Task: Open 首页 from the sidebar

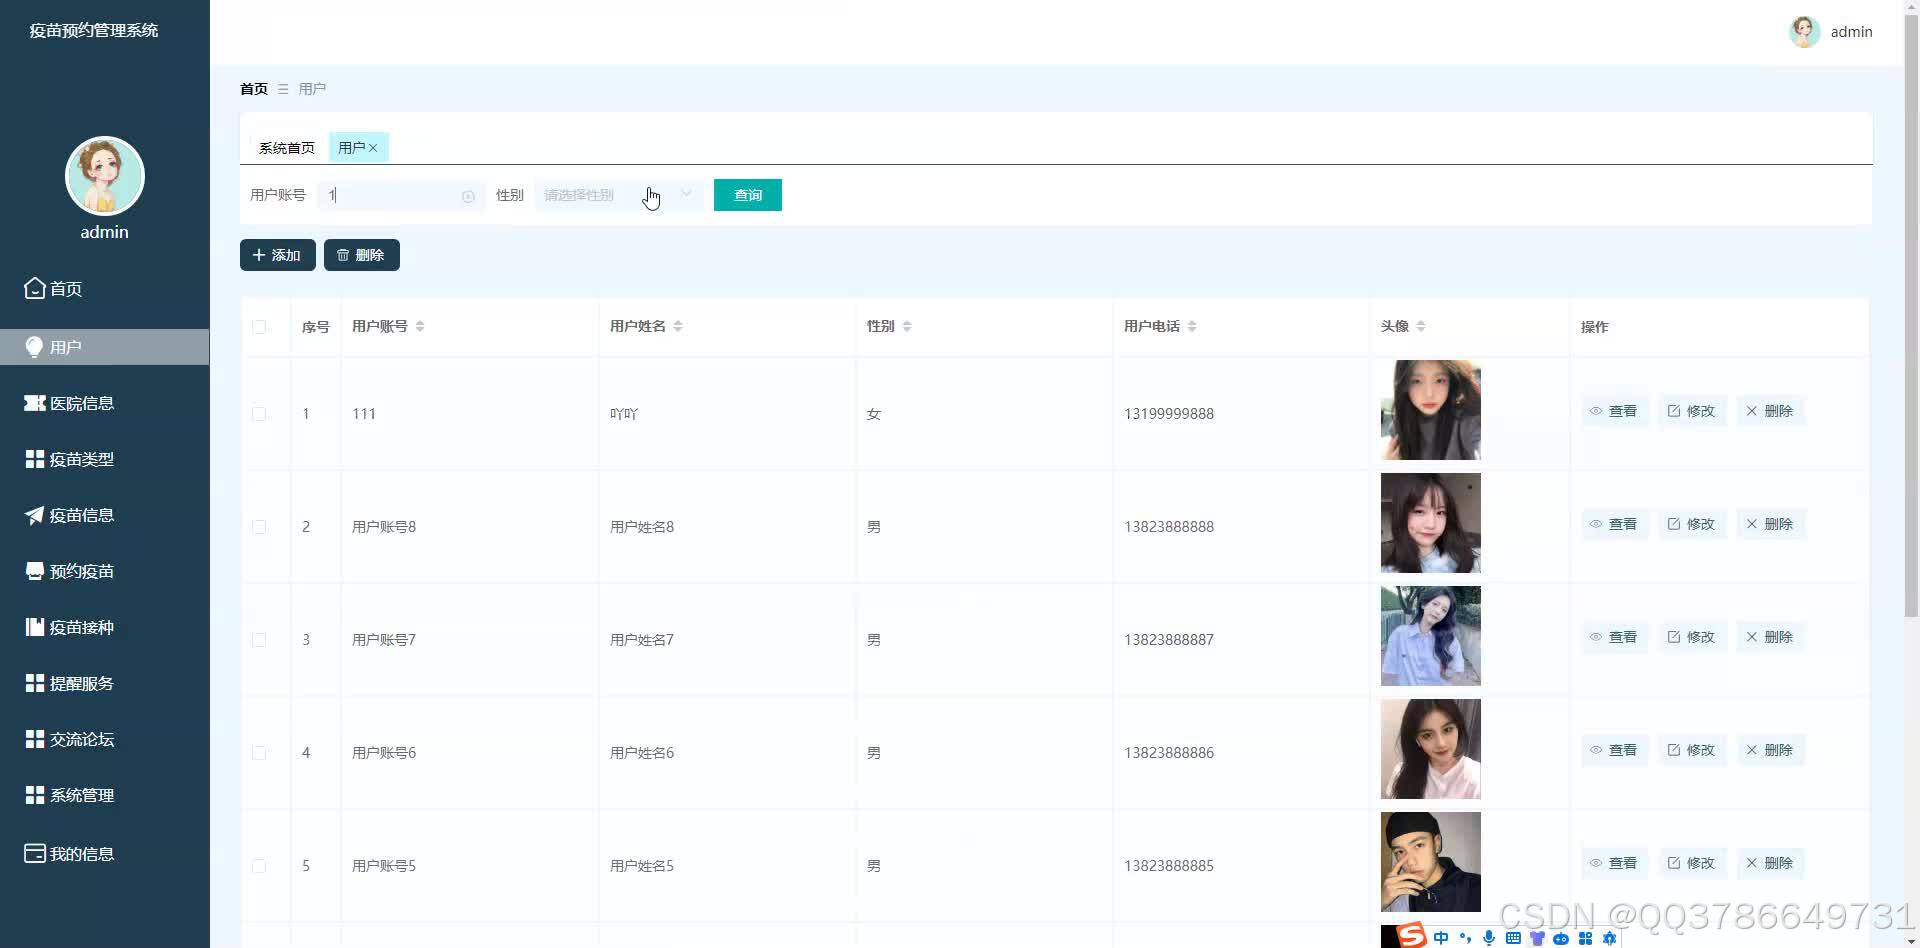Action: (104, 289)
